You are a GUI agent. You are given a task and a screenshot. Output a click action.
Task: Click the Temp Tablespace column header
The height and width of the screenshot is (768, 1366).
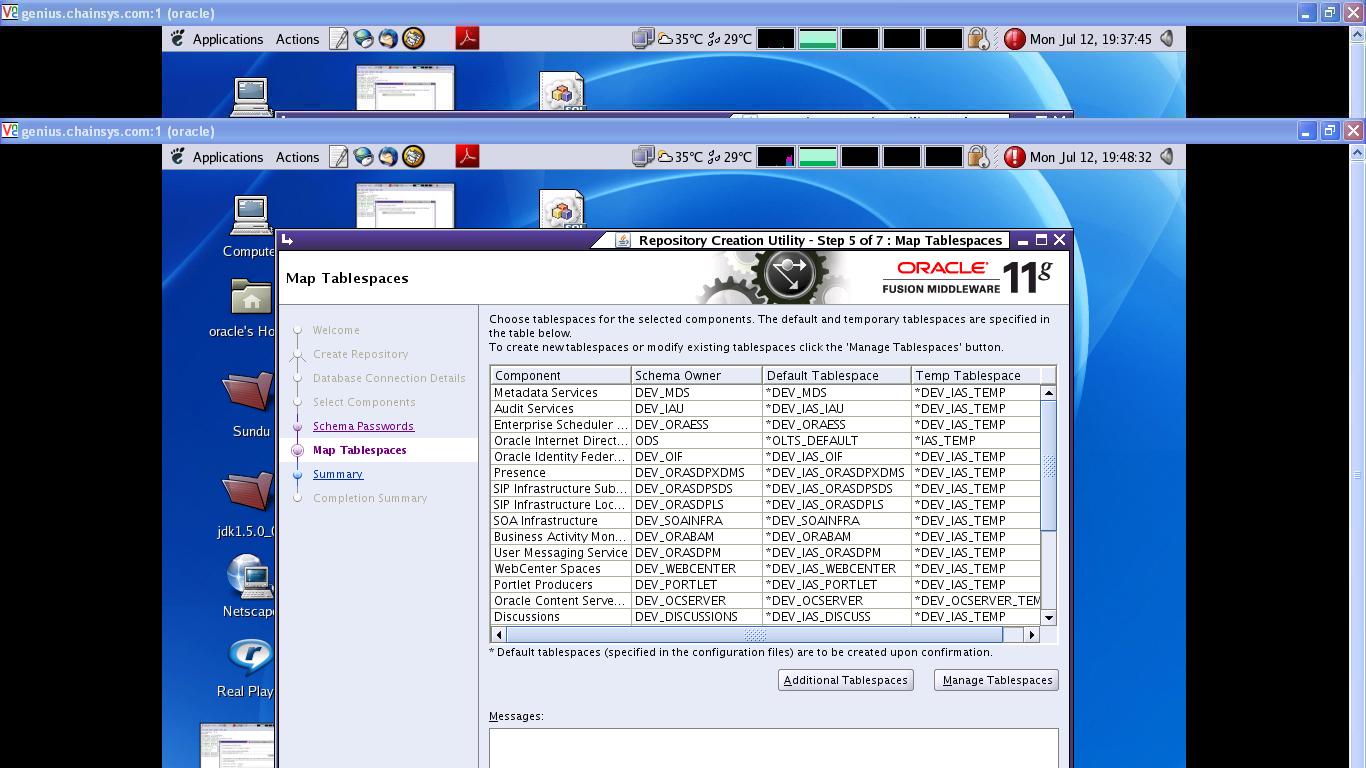(976, 375)
